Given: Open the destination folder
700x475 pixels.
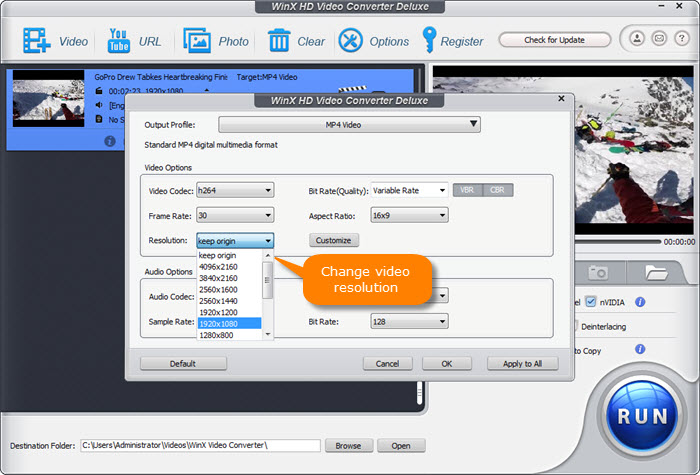Looking at the screenshot, I should 401,446.
